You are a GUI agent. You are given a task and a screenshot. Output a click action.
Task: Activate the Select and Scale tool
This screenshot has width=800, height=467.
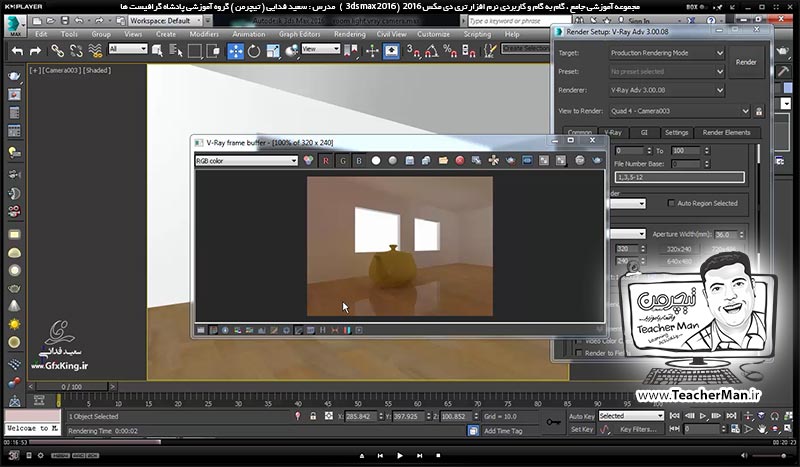(273, 51)
